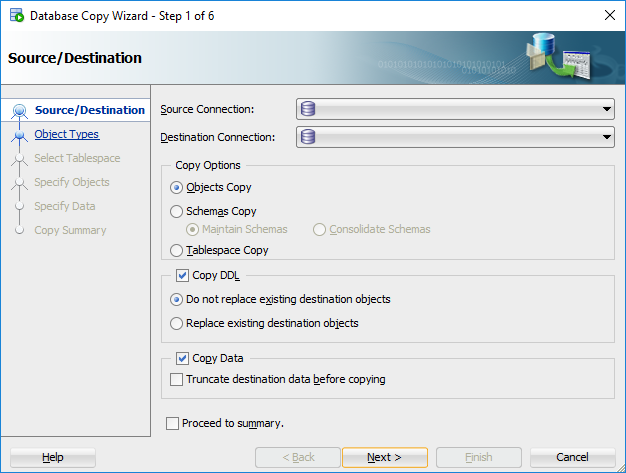The image size is (626, 473).
Task: Click the Cancel button
Action: [572, 457]
